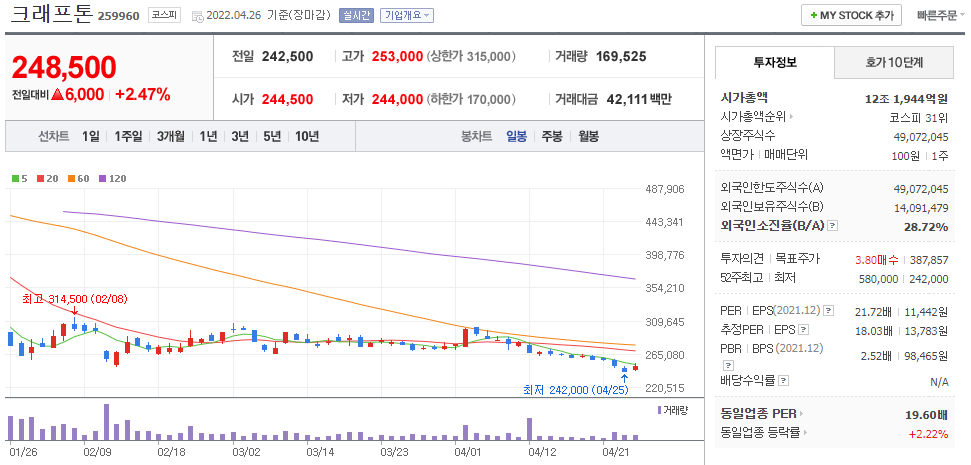The width and height of the screenshot is (971, 465).
Task: Click the 거래량 volume legend marker
Action: click(x=658, y=410)
